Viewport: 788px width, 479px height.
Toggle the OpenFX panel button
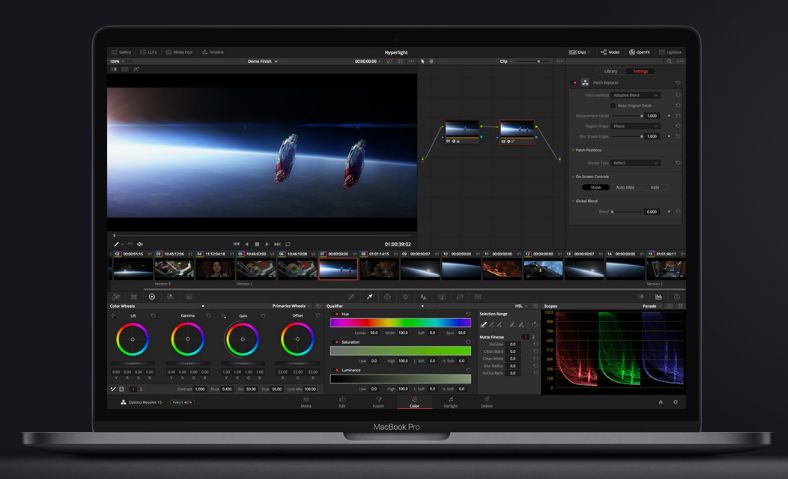click(x=640, y=52)
